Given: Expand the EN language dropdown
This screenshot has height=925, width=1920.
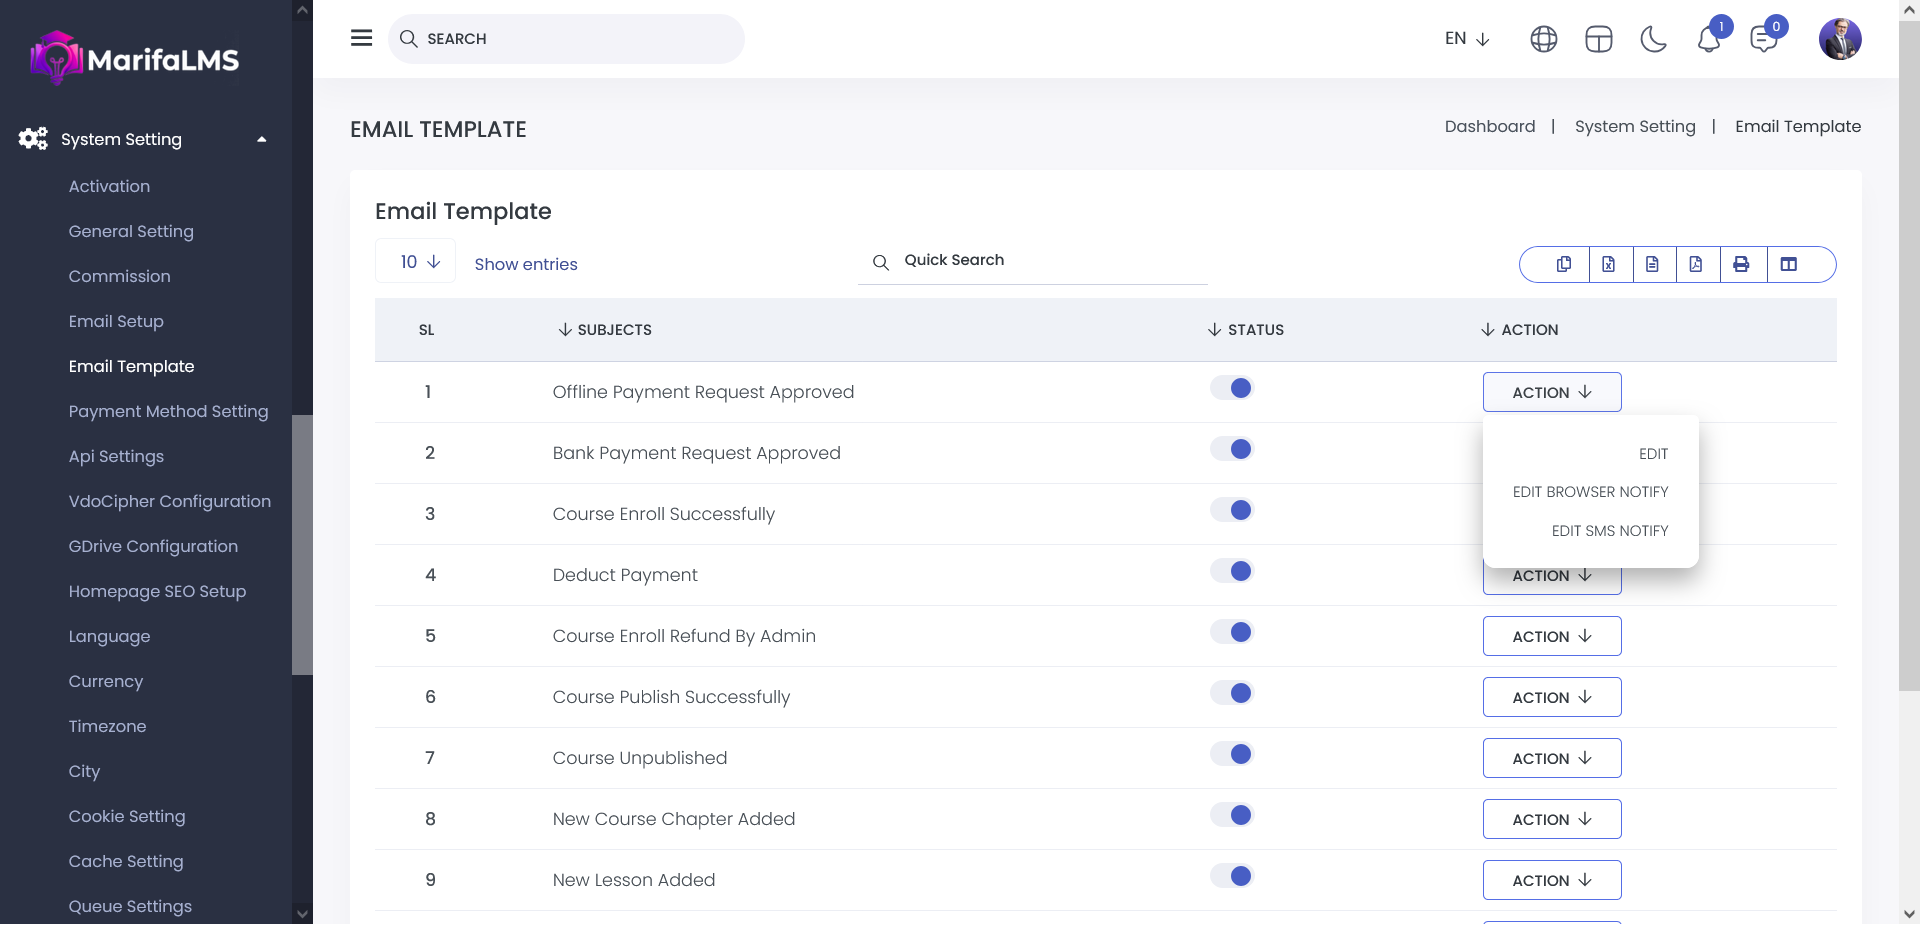Looking at the screenshot, I should point(1467,39).
